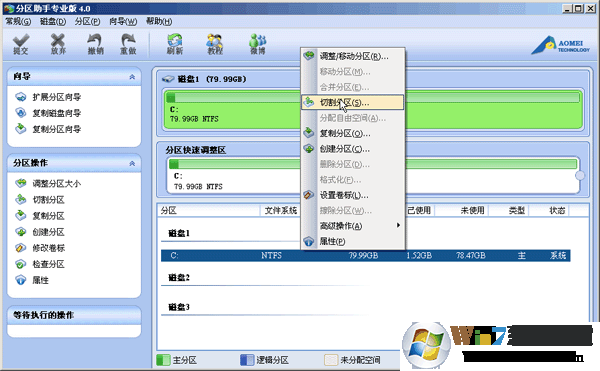Select the 磁盘2 group row in the list
This screenshot has width=600, height=371.
(x=179, y=278)
